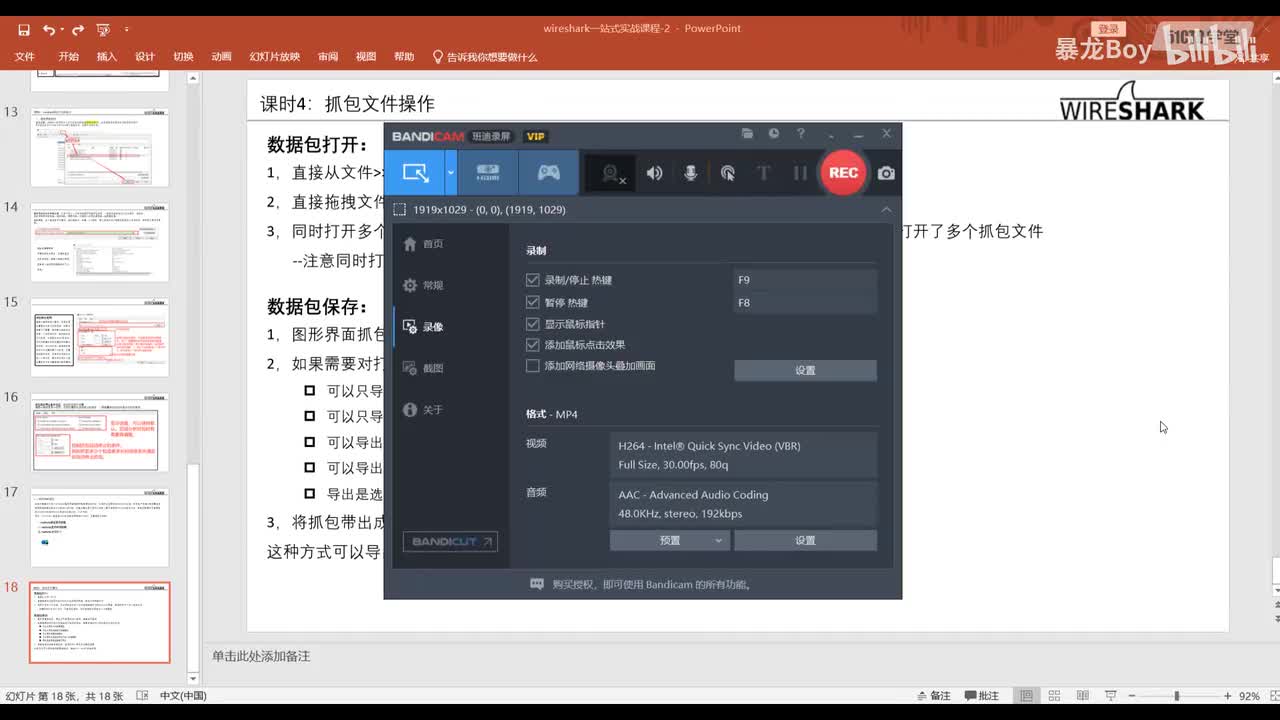Select slide 13 thumbnail
The width and height of the screenshot is (1280, 720).
99,147
